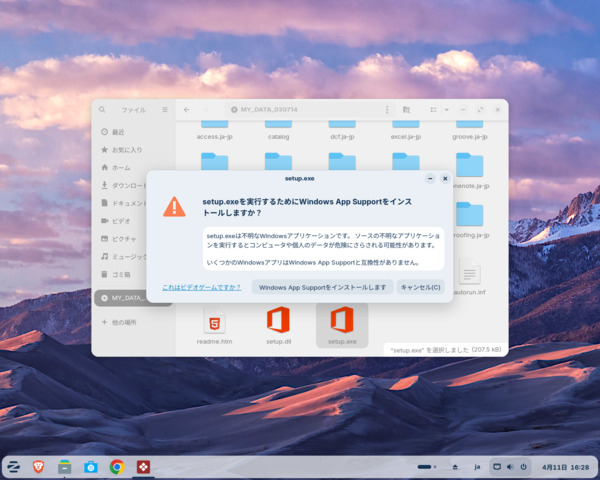600x480 pixels.
Task: Select the access.ja-jp folder
Action: point(214,131)
